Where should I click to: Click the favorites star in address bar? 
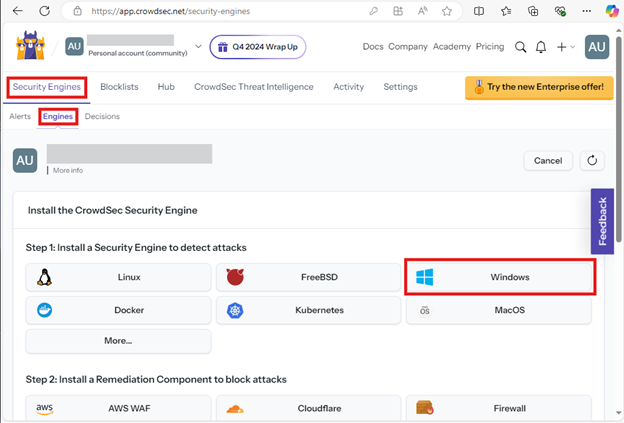coord(447,11)
